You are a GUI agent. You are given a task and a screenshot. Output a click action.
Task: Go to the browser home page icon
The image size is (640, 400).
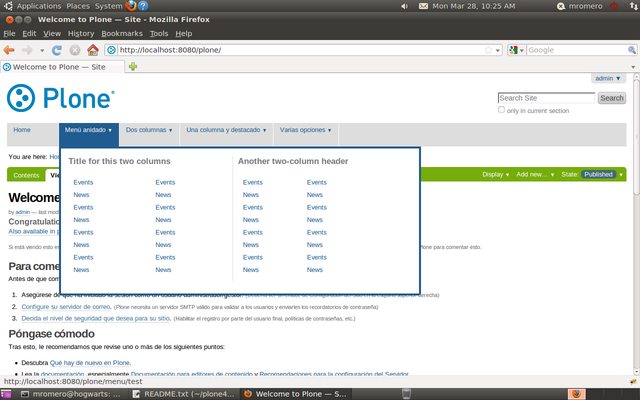click(93, 50)
